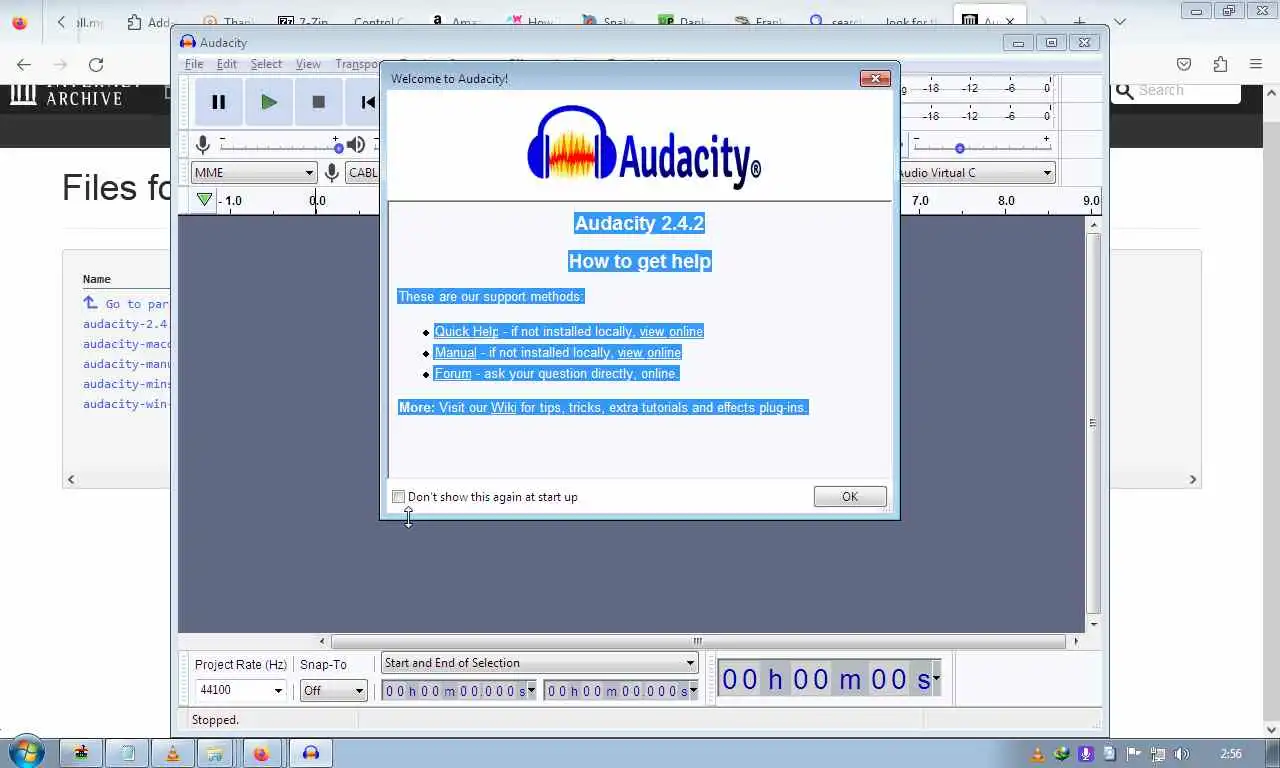Image resolution: width=1280 pixels, height=768 pixels.
Task: Click the green Play button
Action: (268, 102)
